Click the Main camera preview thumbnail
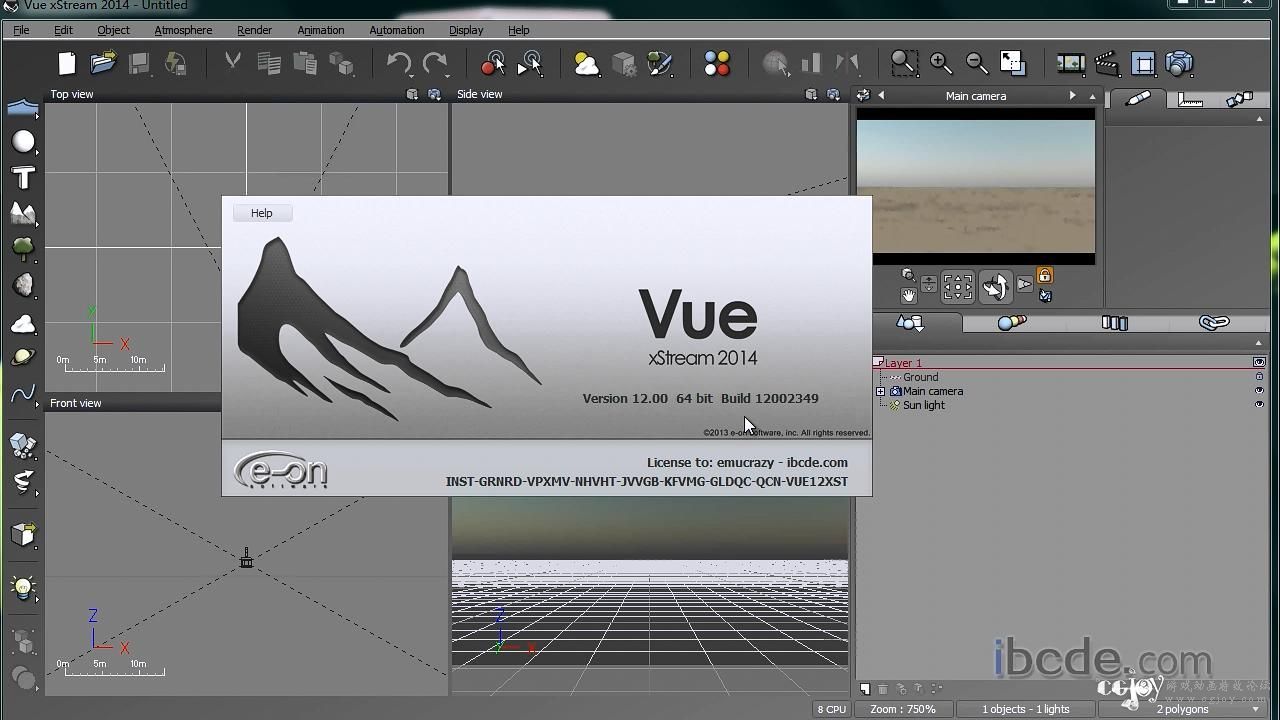Image resolution: width=1280 pixels, height=720 pixels. tap(975, 186)
